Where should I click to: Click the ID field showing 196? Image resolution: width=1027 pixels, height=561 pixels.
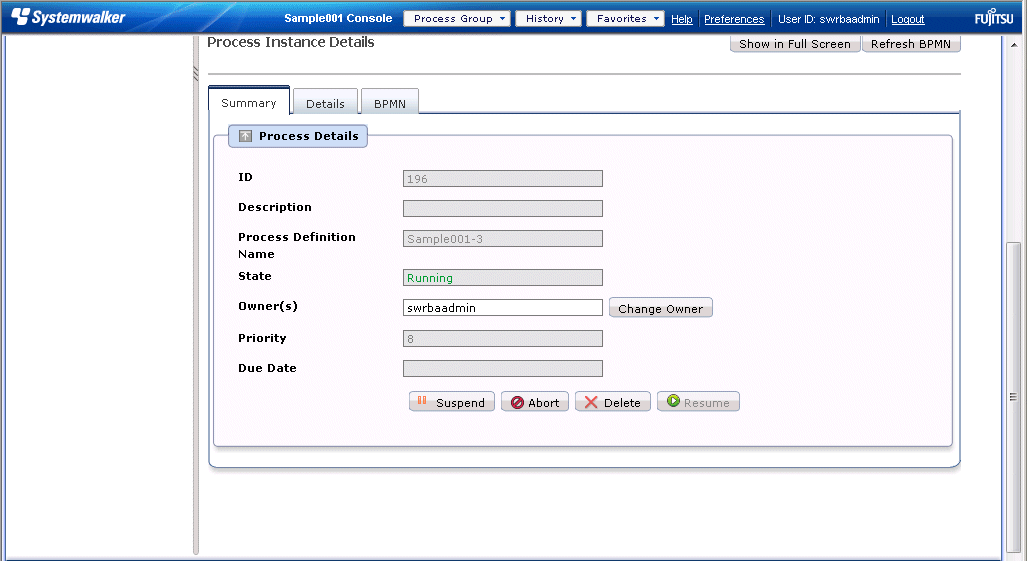(503, 179)
